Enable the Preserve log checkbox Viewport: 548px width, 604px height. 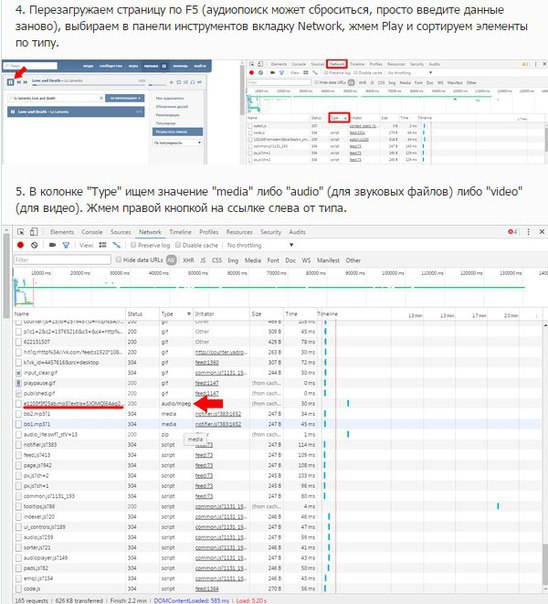coord(133,245)
